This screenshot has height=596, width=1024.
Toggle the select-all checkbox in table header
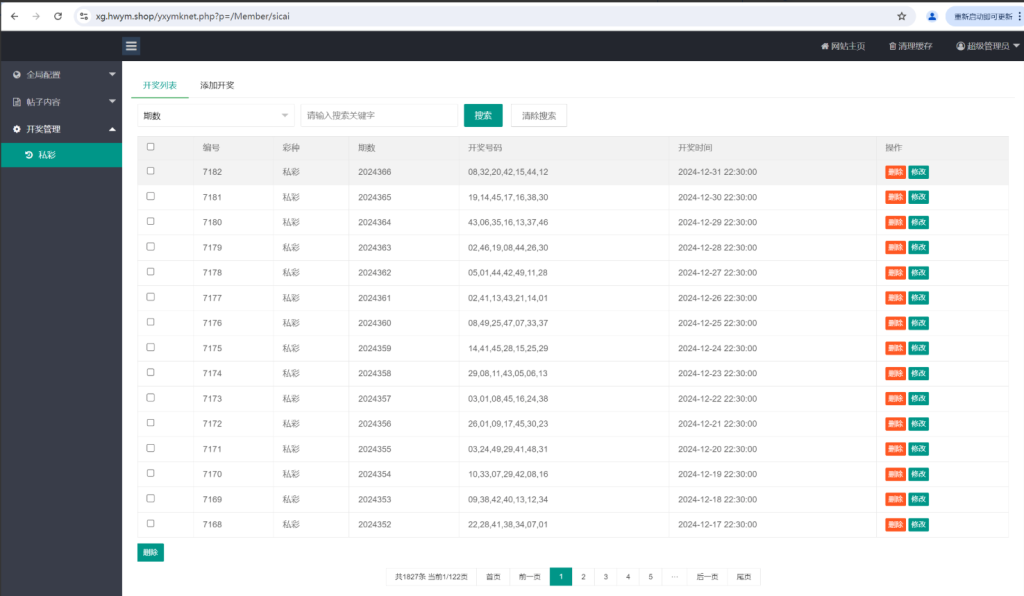tap(151, 147)
